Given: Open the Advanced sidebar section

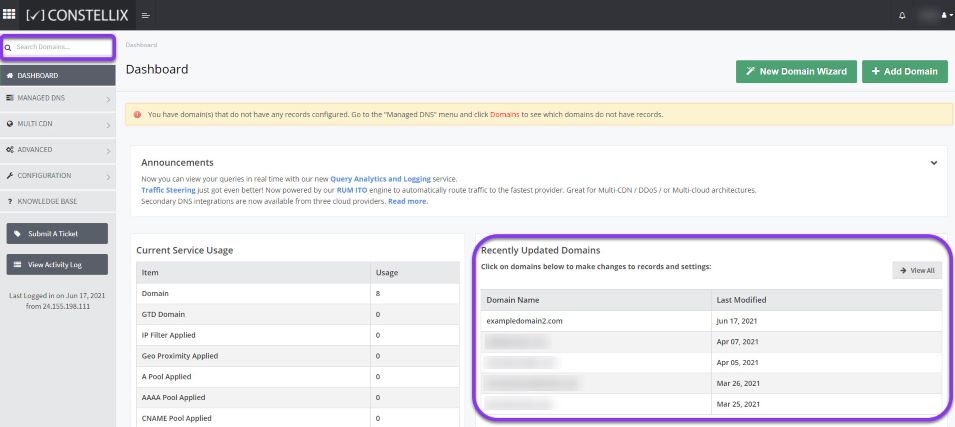Looking at the screenshot, I should (58, 150).
